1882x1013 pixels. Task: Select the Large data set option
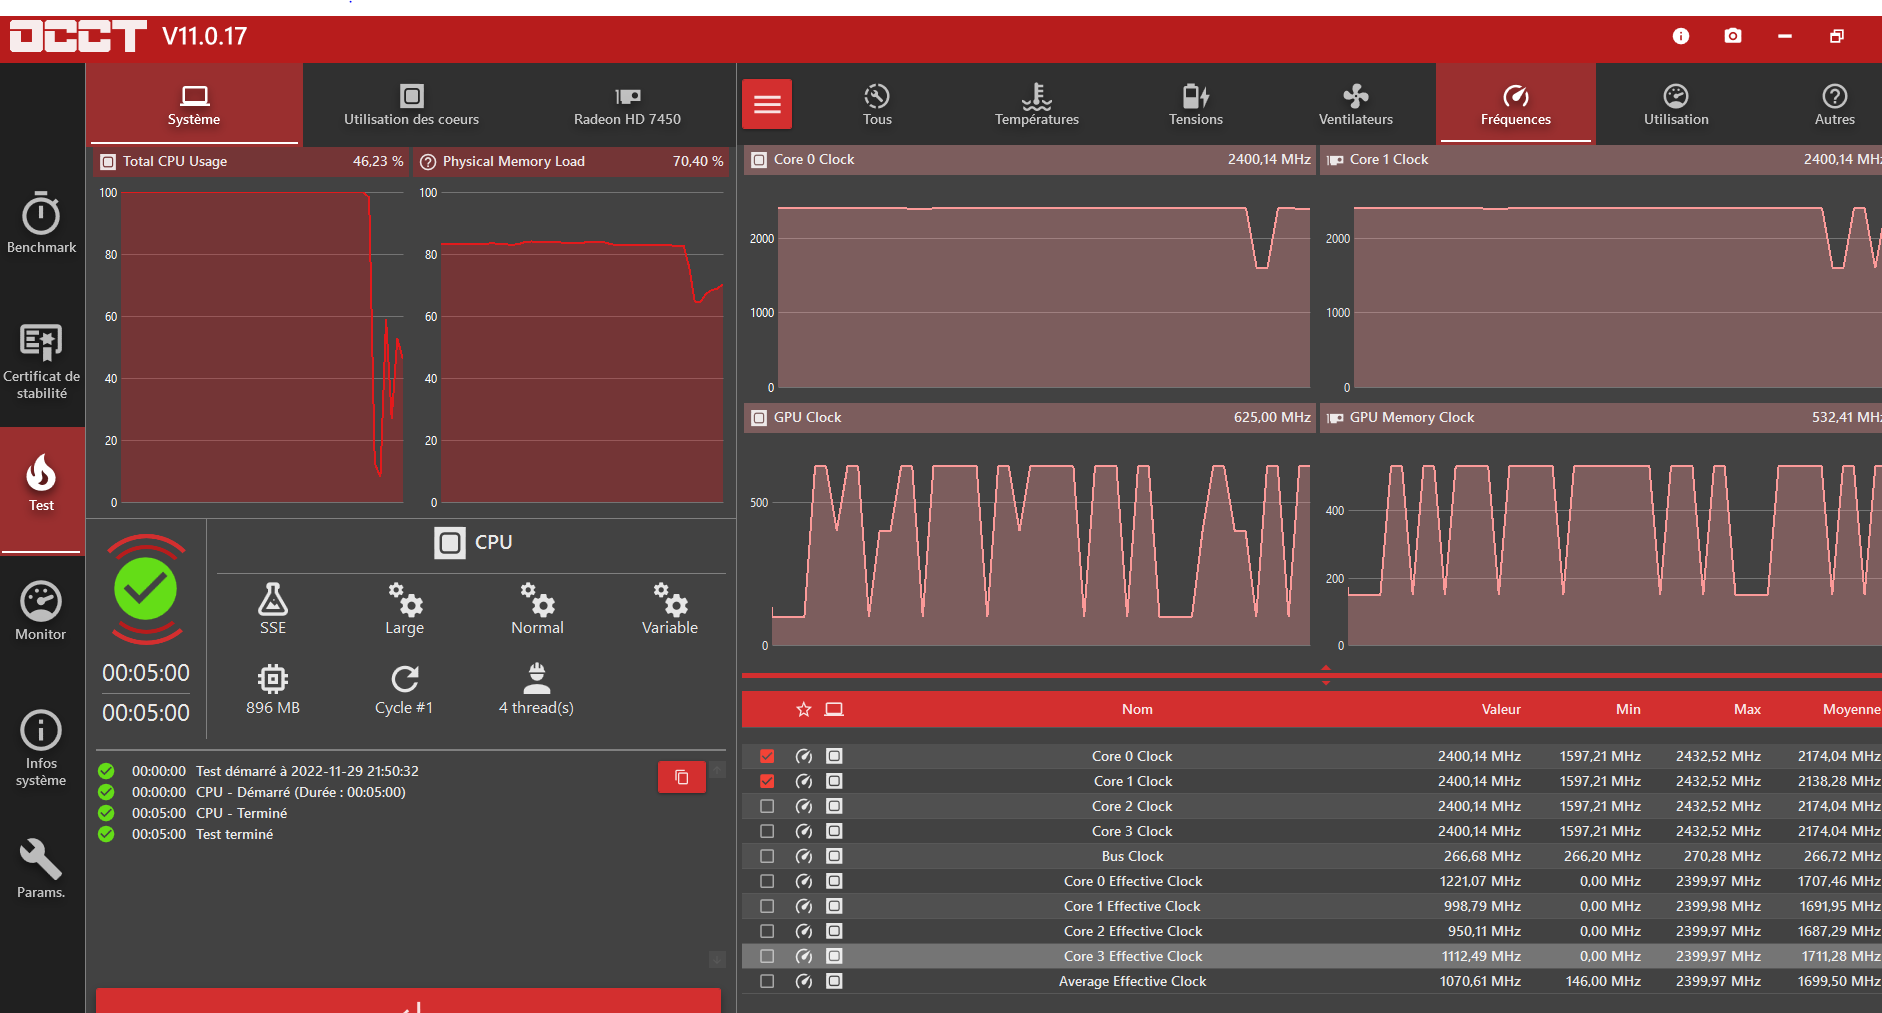pyautogui.click(x=405, y=608)
